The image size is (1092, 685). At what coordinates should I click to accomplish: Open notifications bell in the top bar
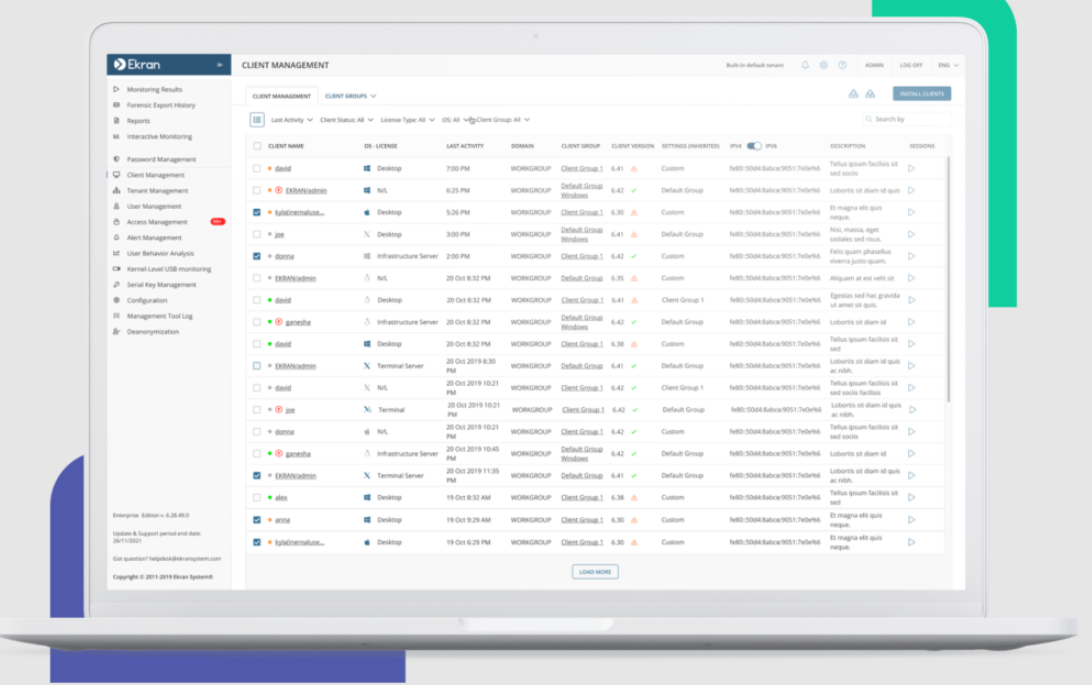pos(805,65)
